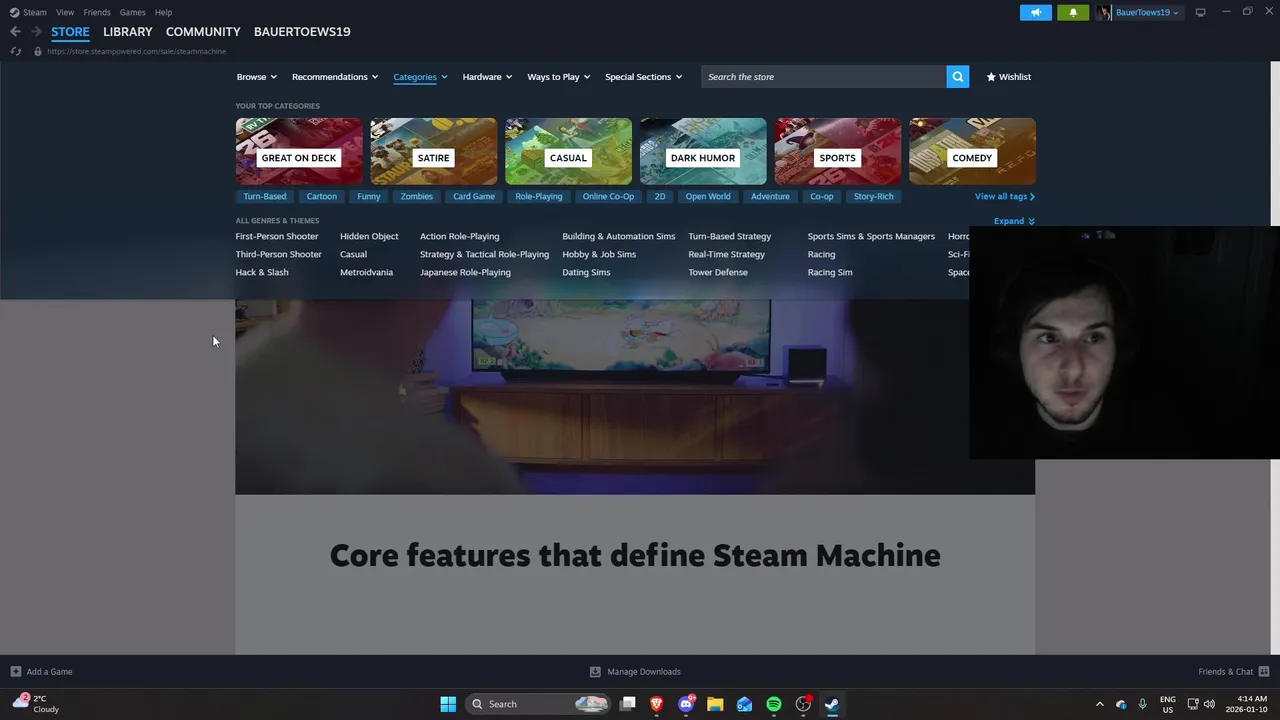Open the Special Sections dropdown
Screen dimensions: 1280x720
point(644,77)
